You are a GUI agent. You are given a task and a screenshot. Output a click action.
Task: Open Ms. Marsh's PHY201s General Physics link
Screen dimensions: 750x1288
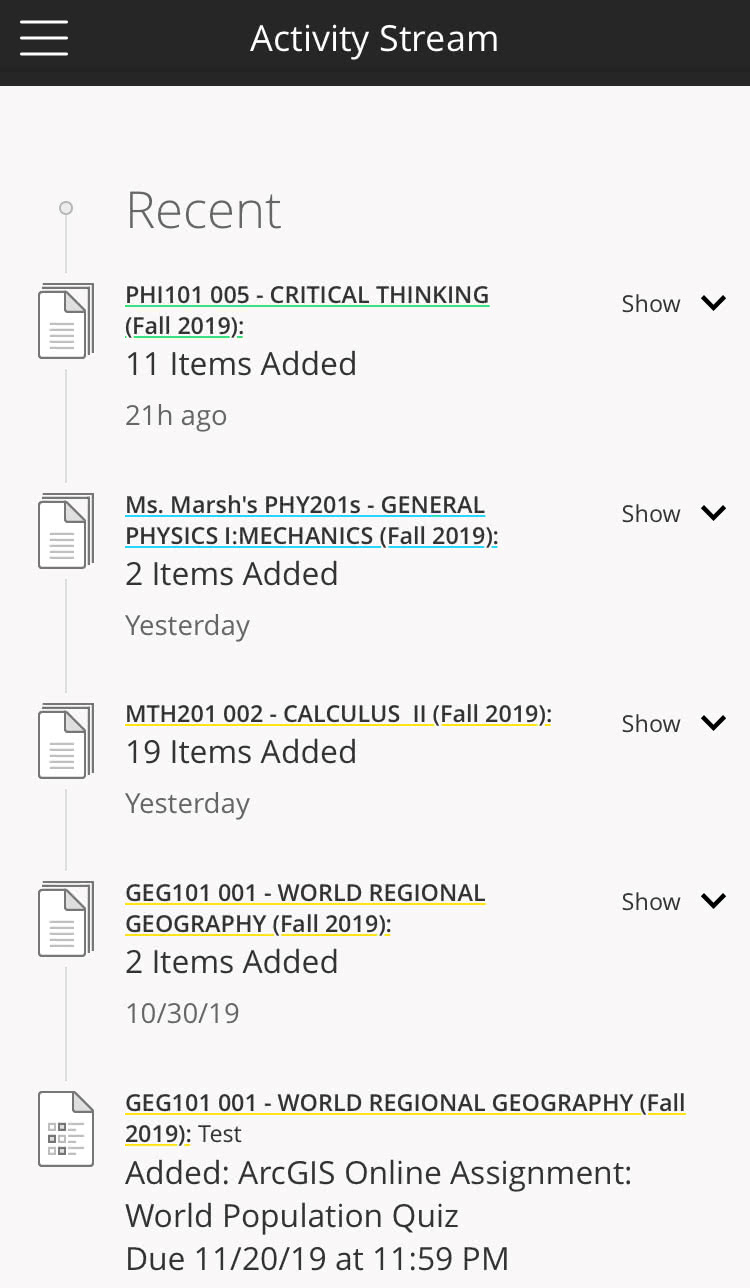coord(311,520)
